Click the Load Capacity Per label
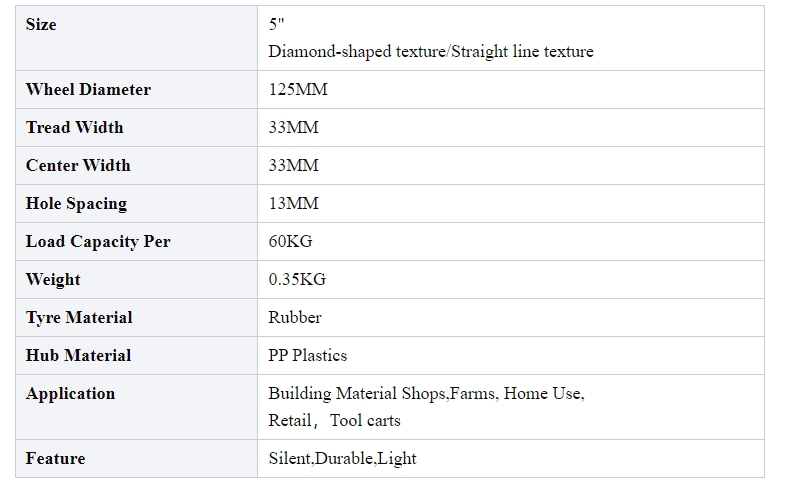Image resolution: width=787 pixels, height=488 pixels. click(98, 241)
